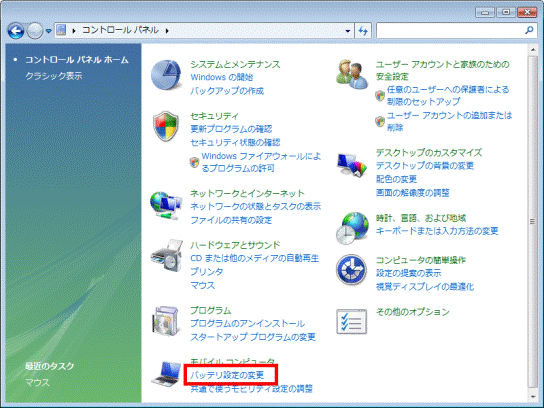
Task: Open キーボードまたは入力方法の変更 link
Action: tap(437, 231)
